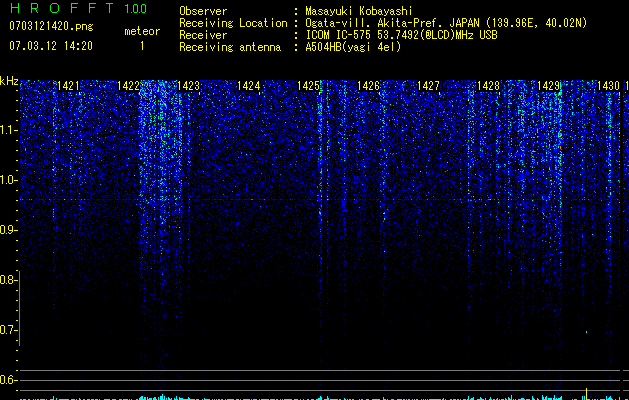Click the meteor count value 1
The image size is (629, 400).
point(142,46)
